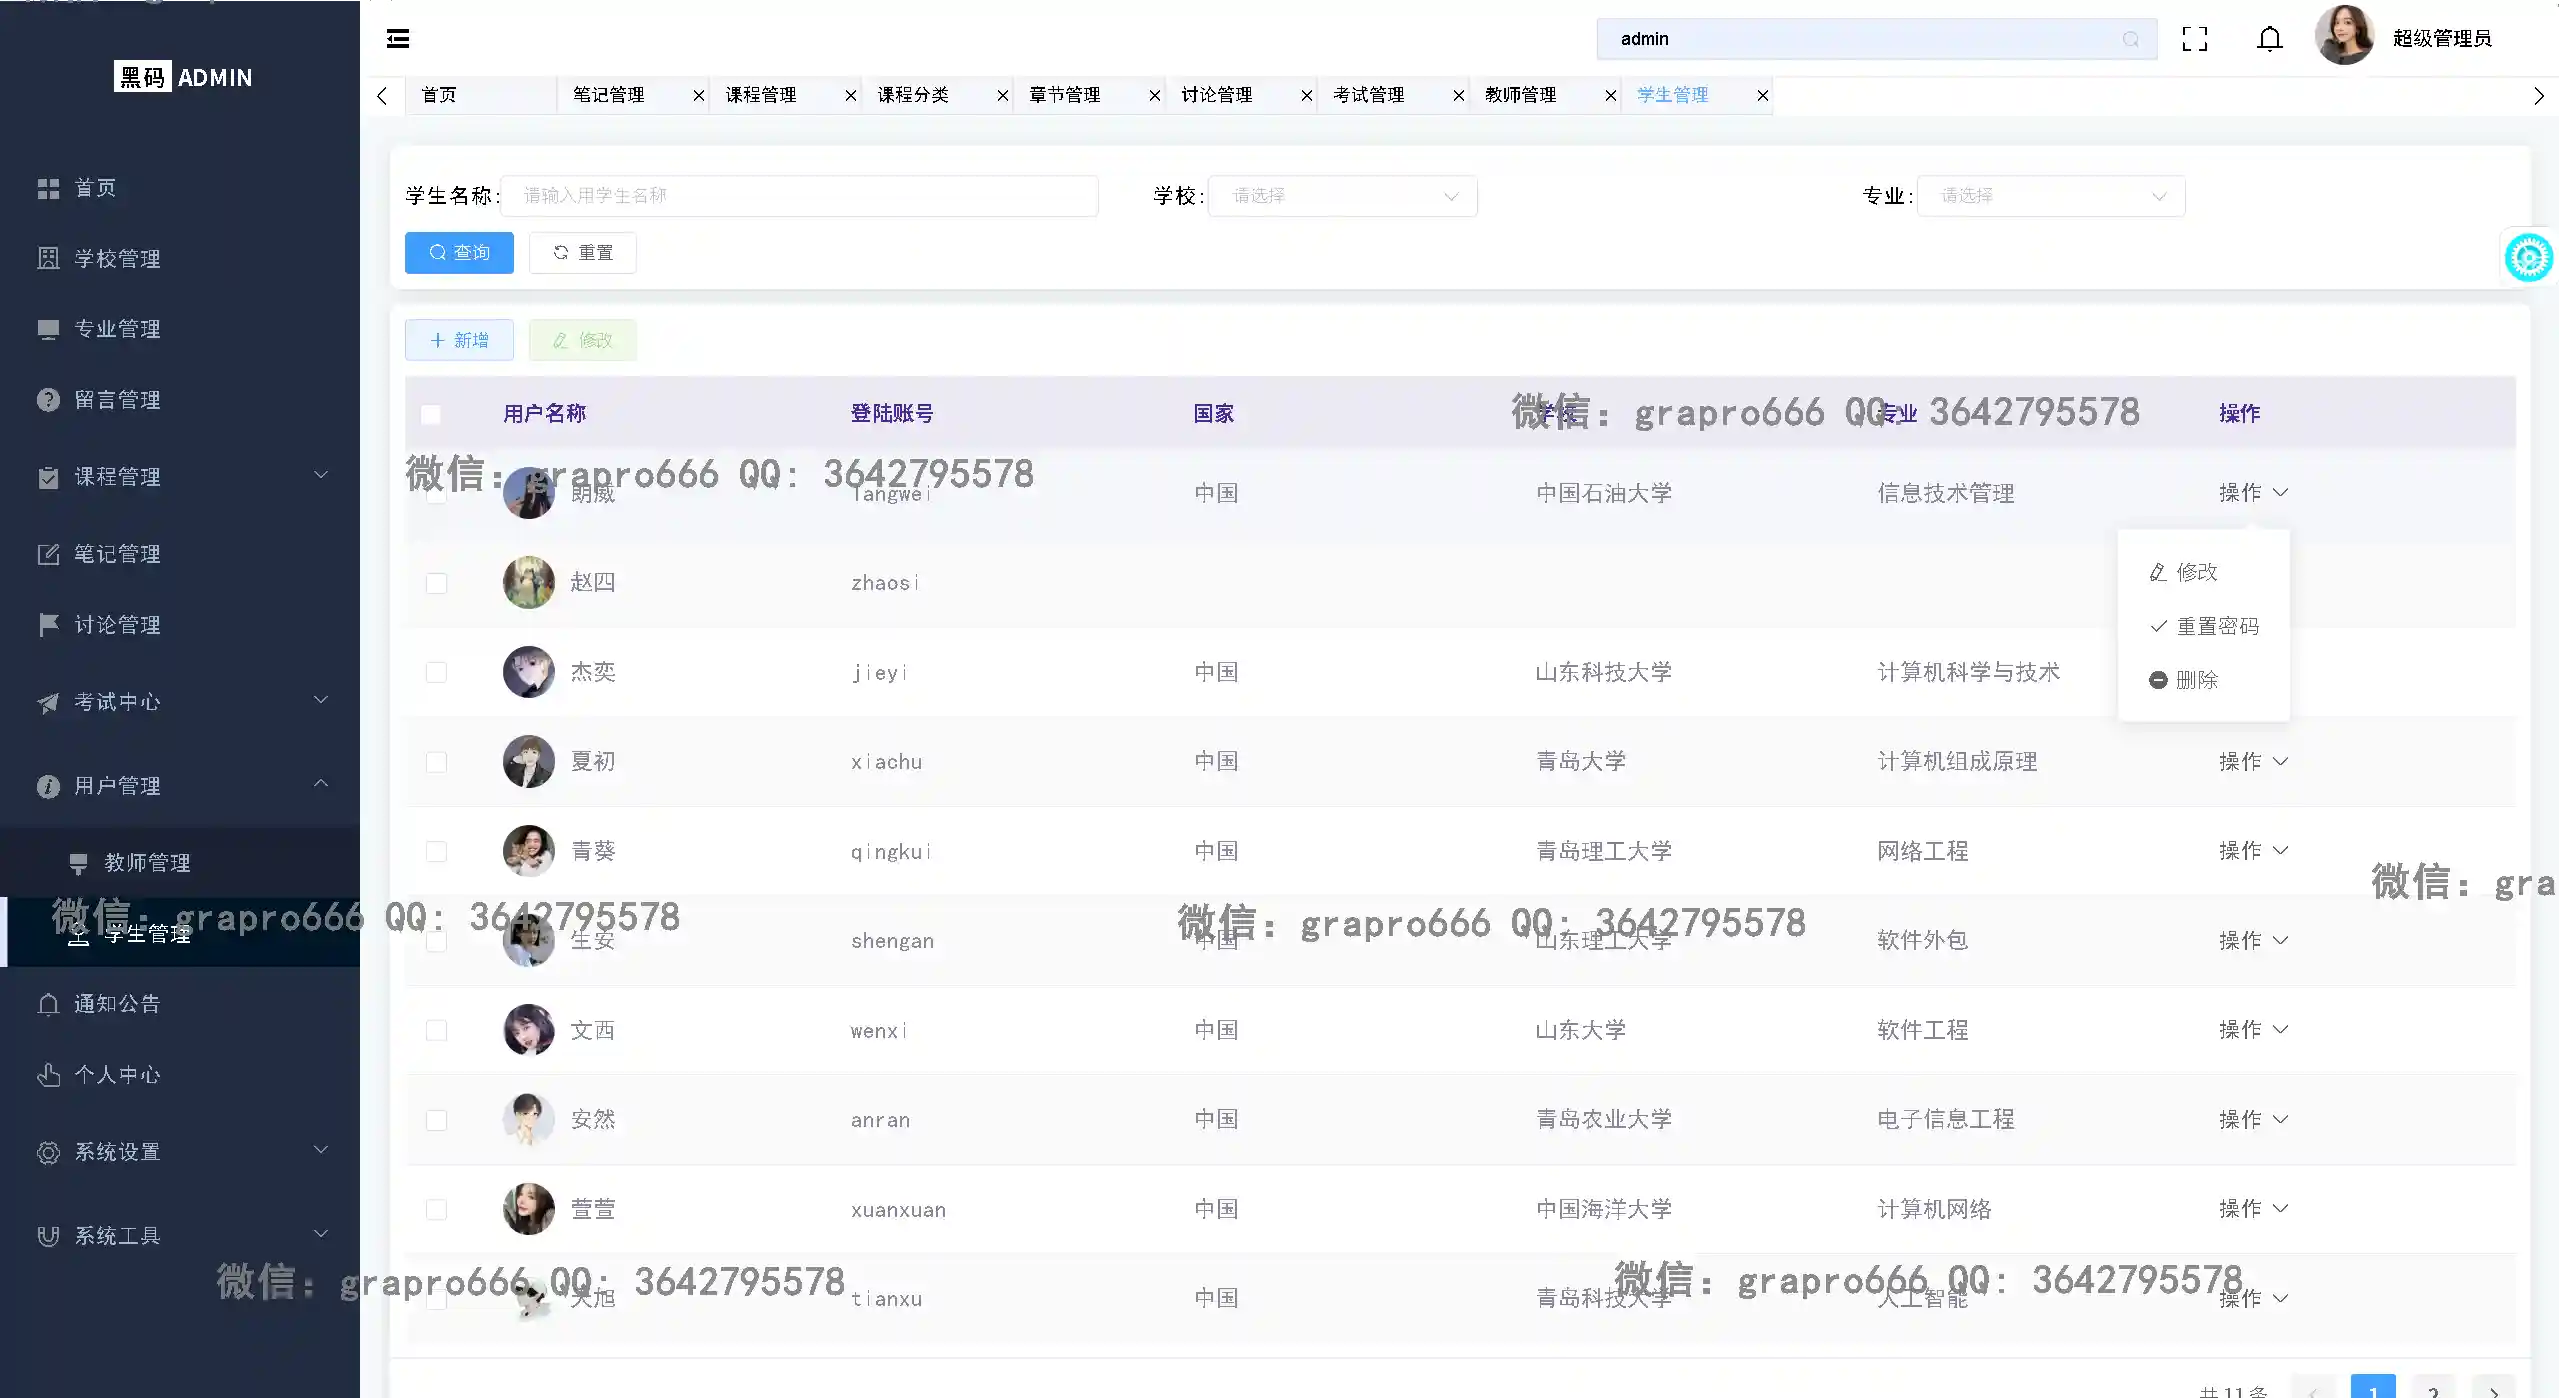Toggle the select-all header checkbox
This screenshot has width=2559, height=1398.
431,414
